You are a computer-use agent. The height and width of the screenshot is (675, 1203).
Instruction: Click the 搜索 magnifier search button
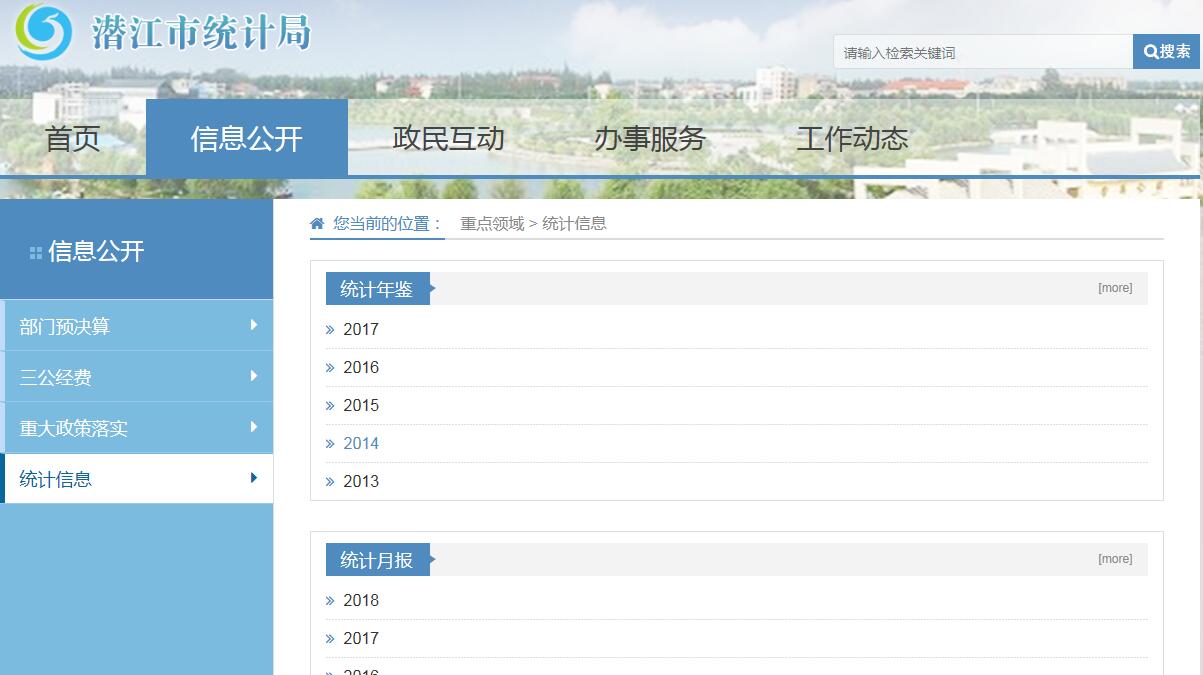click(1166, 52)
